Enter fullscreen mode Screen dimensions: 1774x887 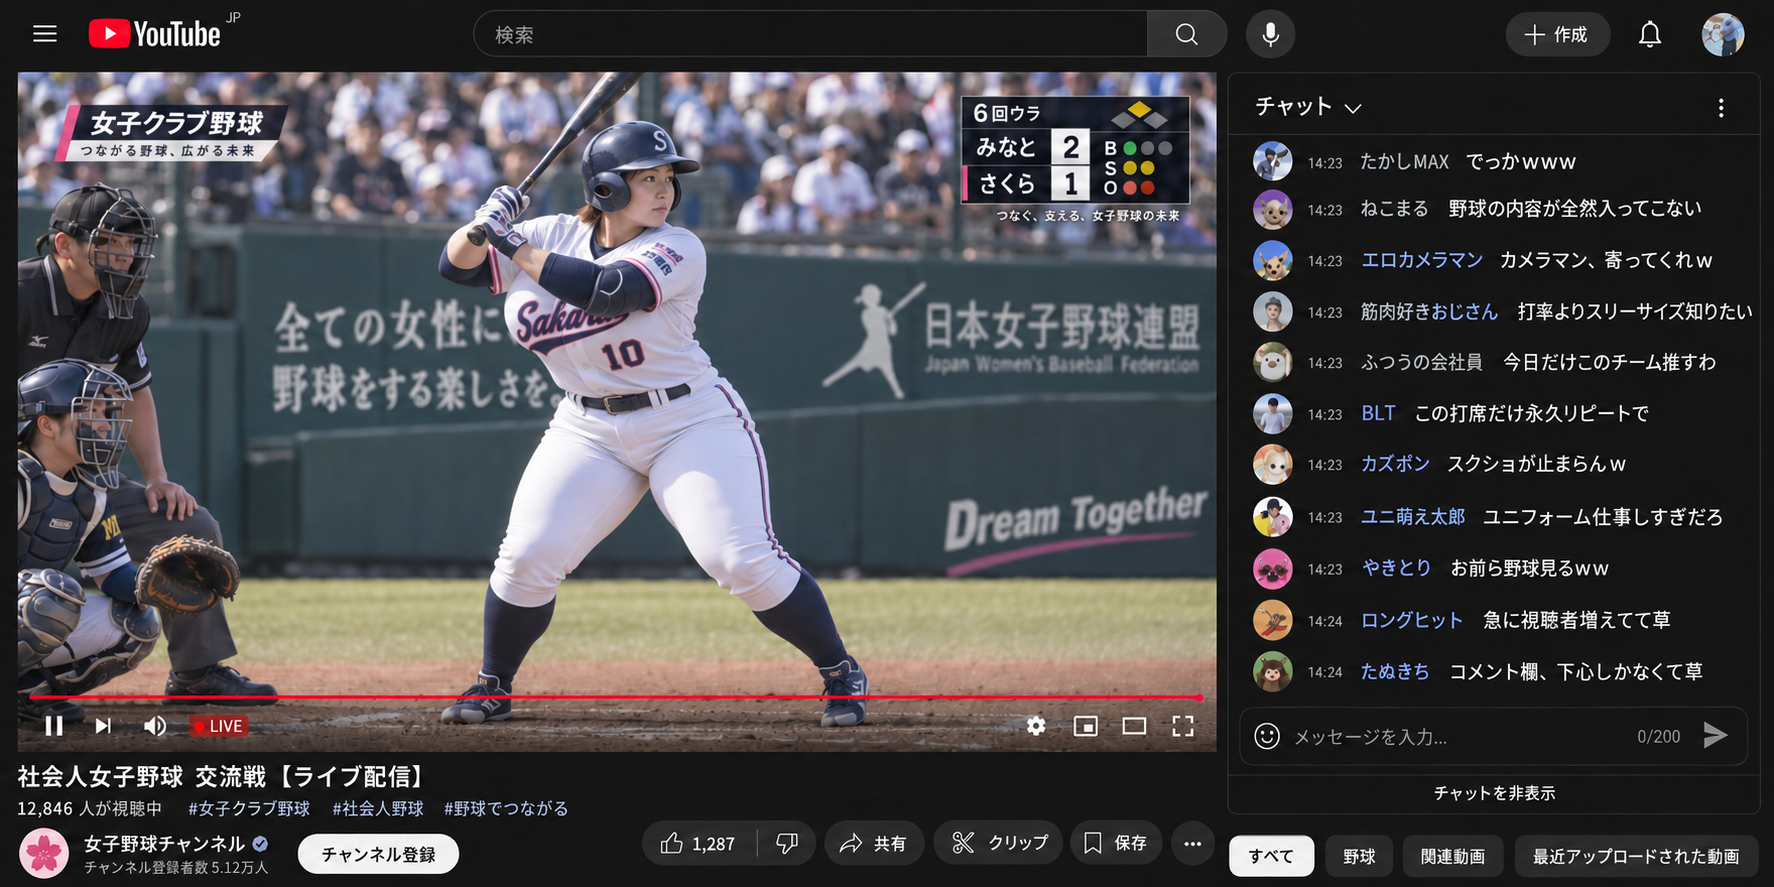1183,726
